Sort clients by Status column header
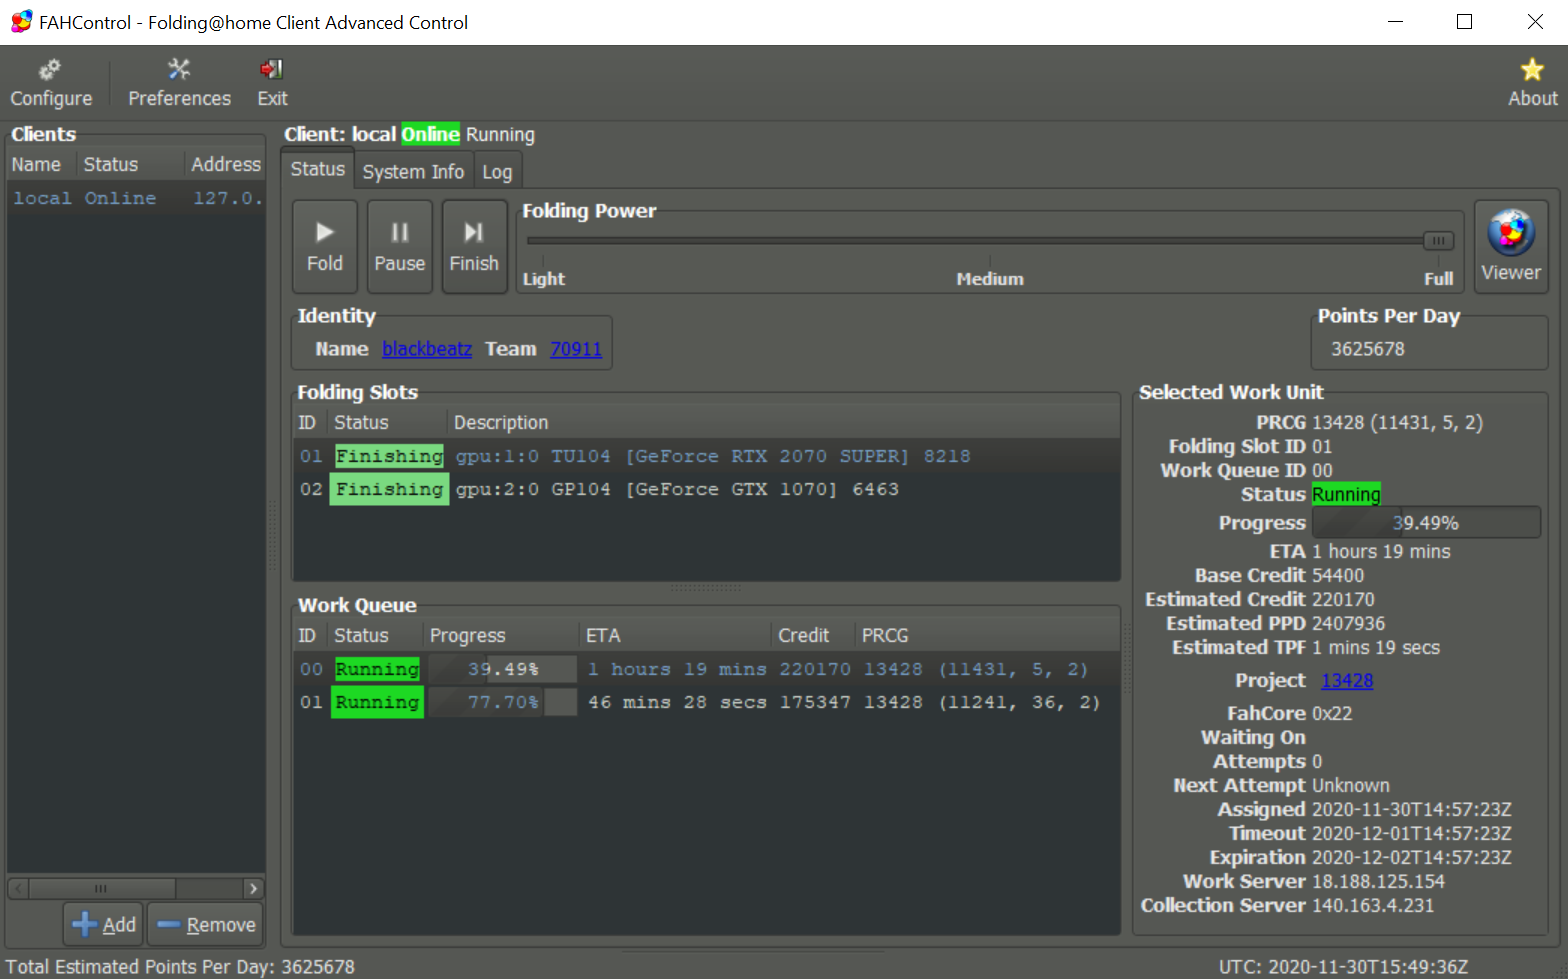This screenshot has height=979, width=1568. pyautogui.click(x=131, y=164)
